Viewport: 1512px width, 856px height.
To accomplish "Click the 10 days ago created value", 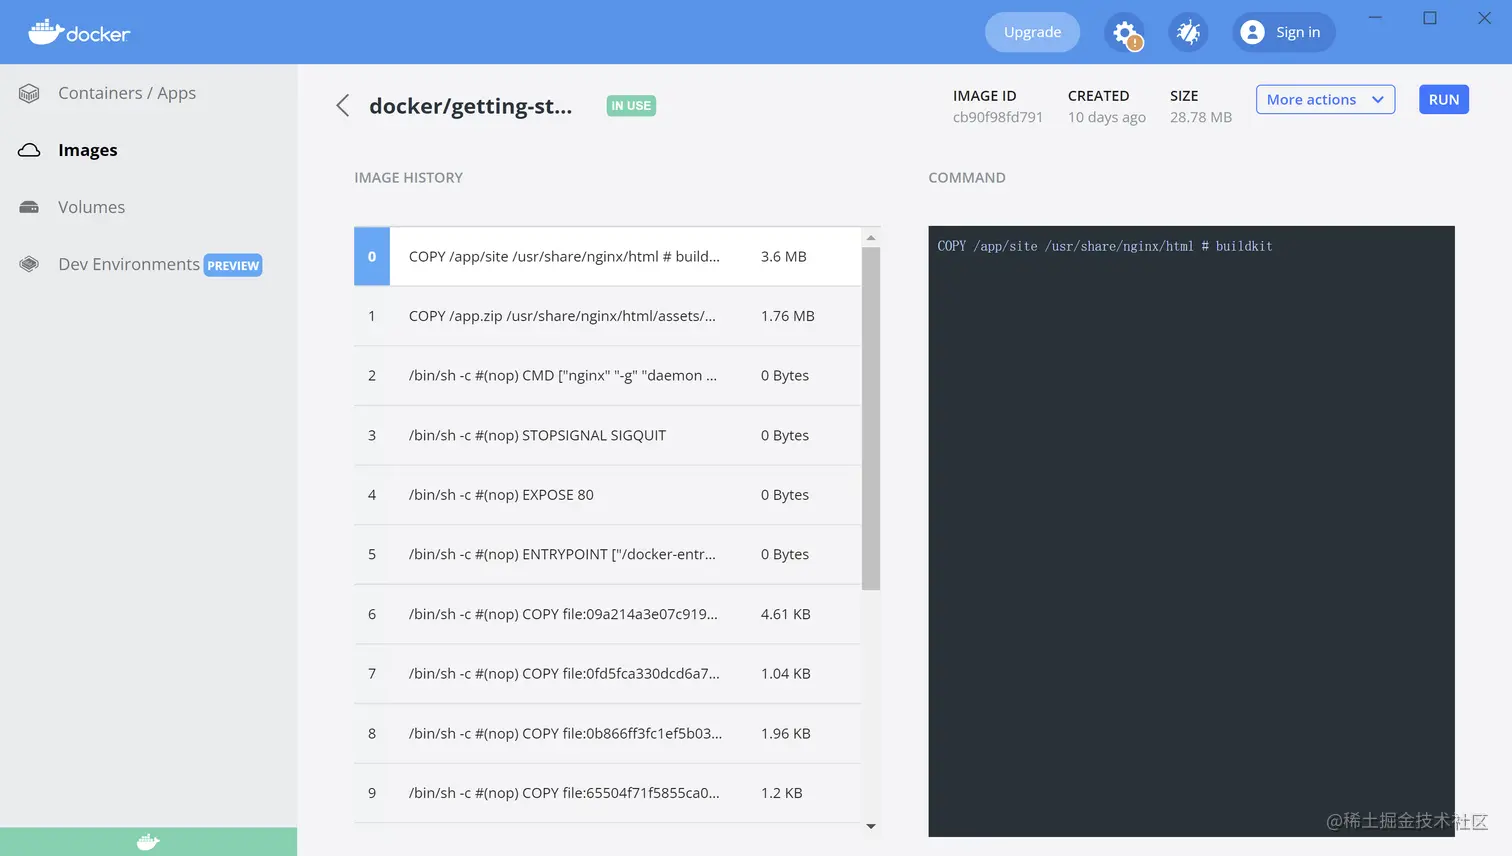I will click(x=1106, y=117).
